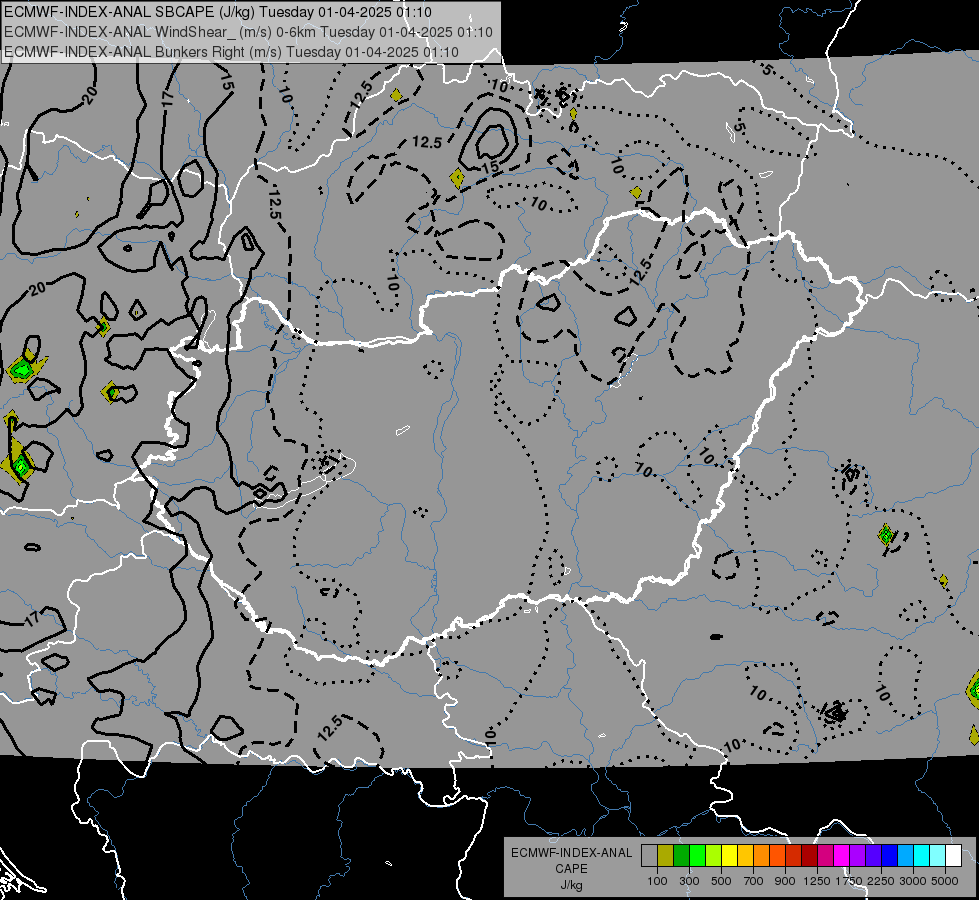Click legend scale value 100
This screenshot has height=900, width=979.
(657, 881)
